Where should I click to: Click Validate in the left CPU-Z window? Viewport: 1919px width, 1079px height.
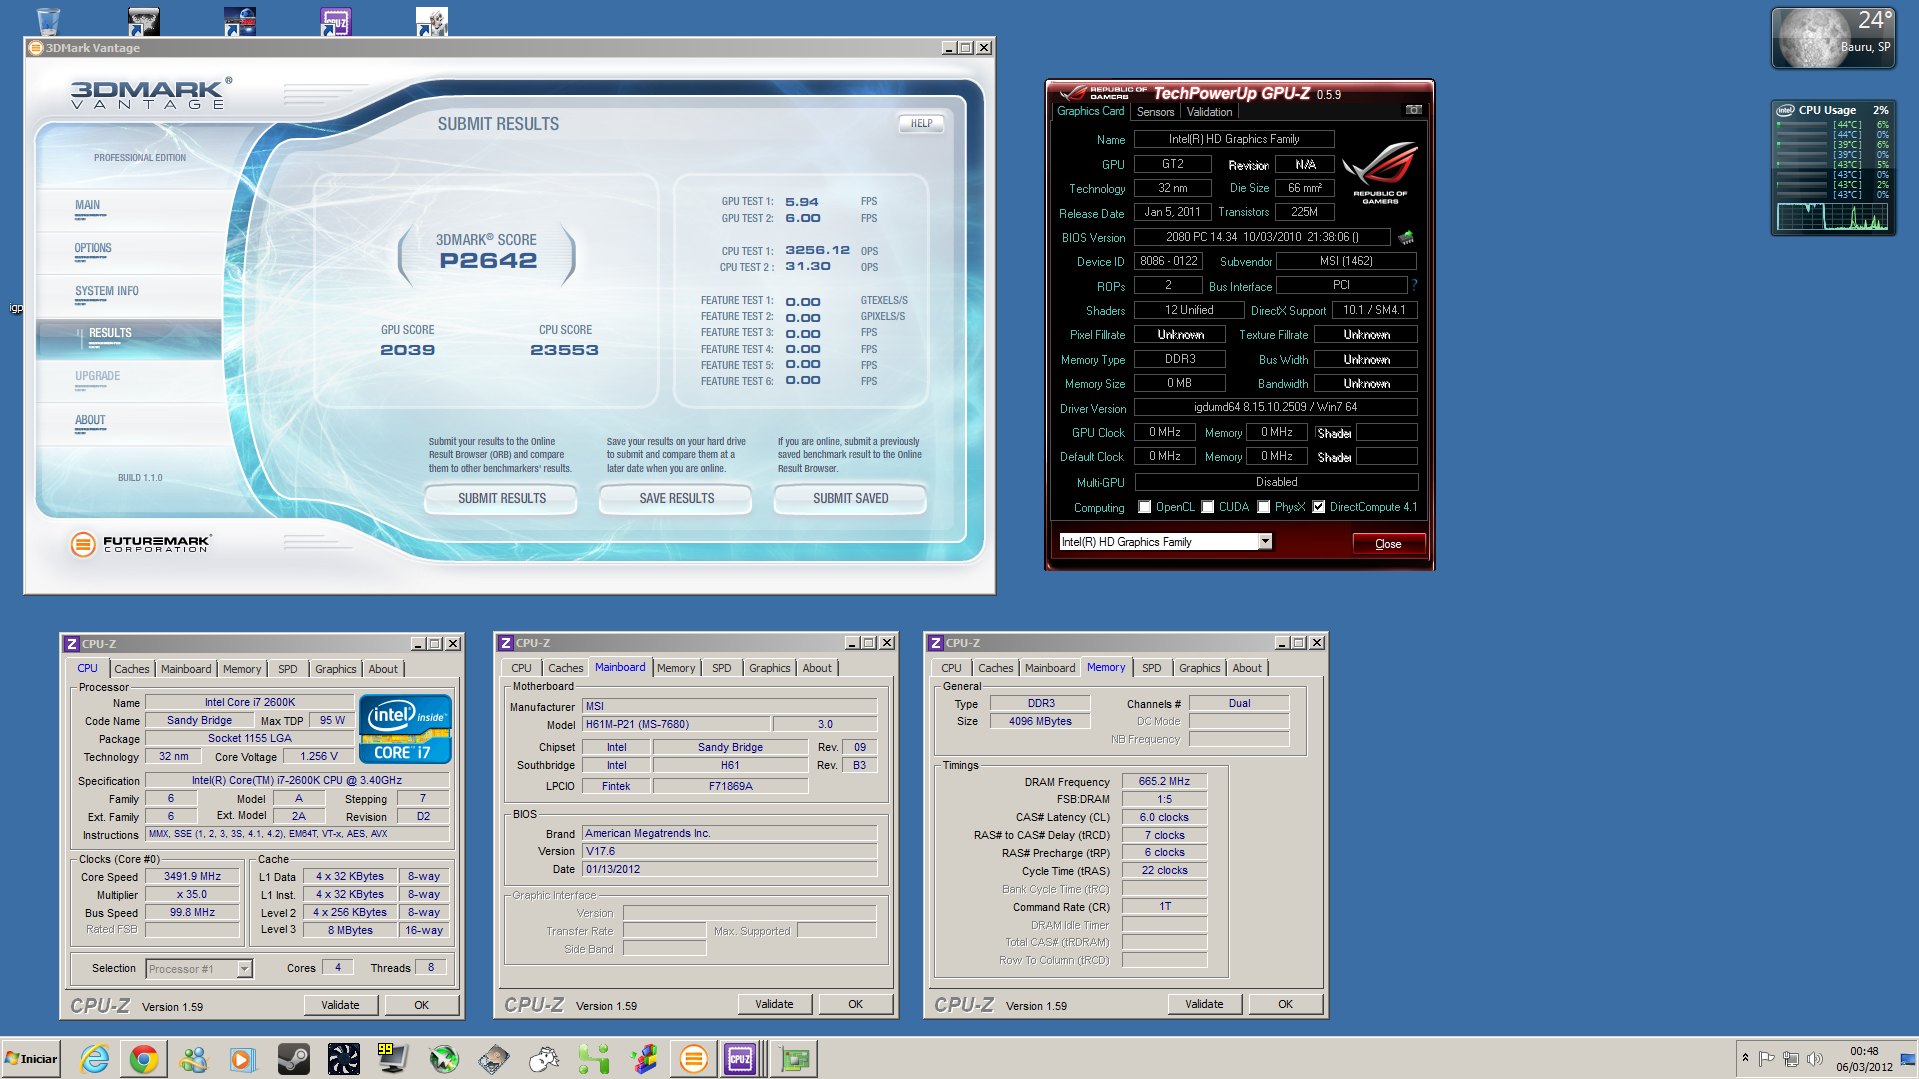tap(340, 1005)
